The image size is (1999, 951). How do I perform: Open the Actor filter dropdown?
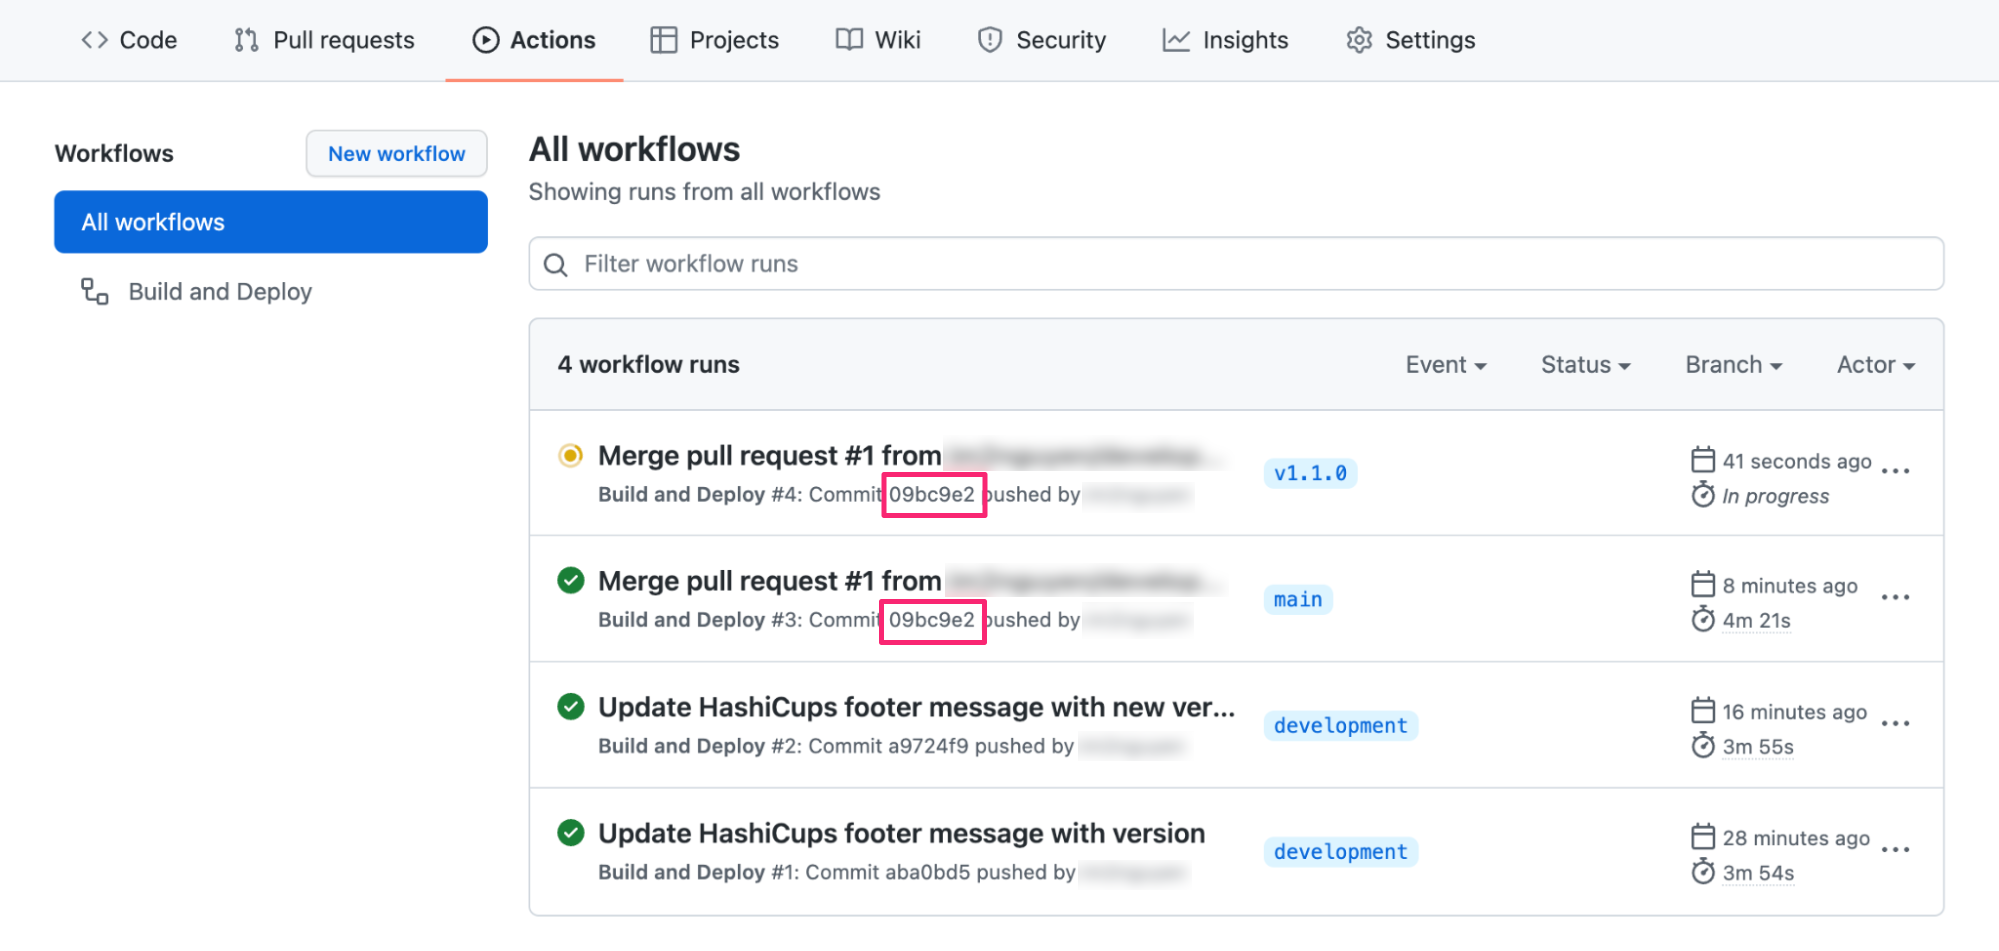1874,364
